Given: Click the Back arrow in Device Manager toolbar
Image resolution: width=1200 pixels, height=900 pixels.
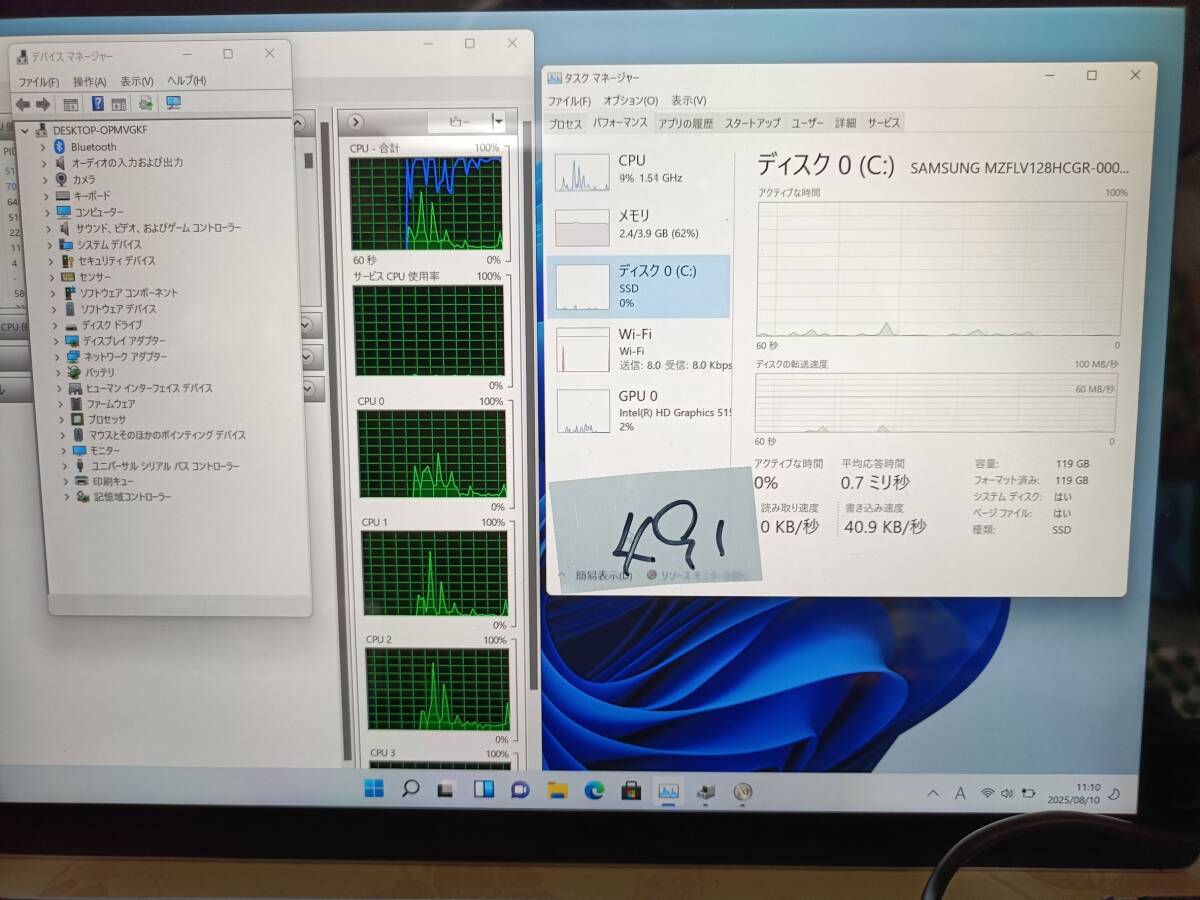Looking at the screenshot, I should coord(23,104).
